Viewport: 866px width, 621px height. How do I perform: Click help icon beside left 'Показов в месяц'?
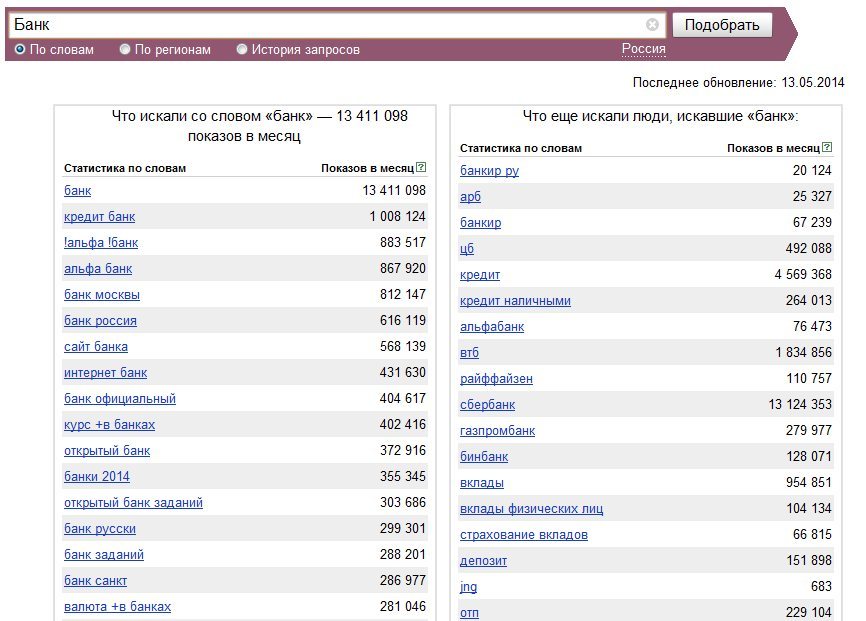(421, 168)
